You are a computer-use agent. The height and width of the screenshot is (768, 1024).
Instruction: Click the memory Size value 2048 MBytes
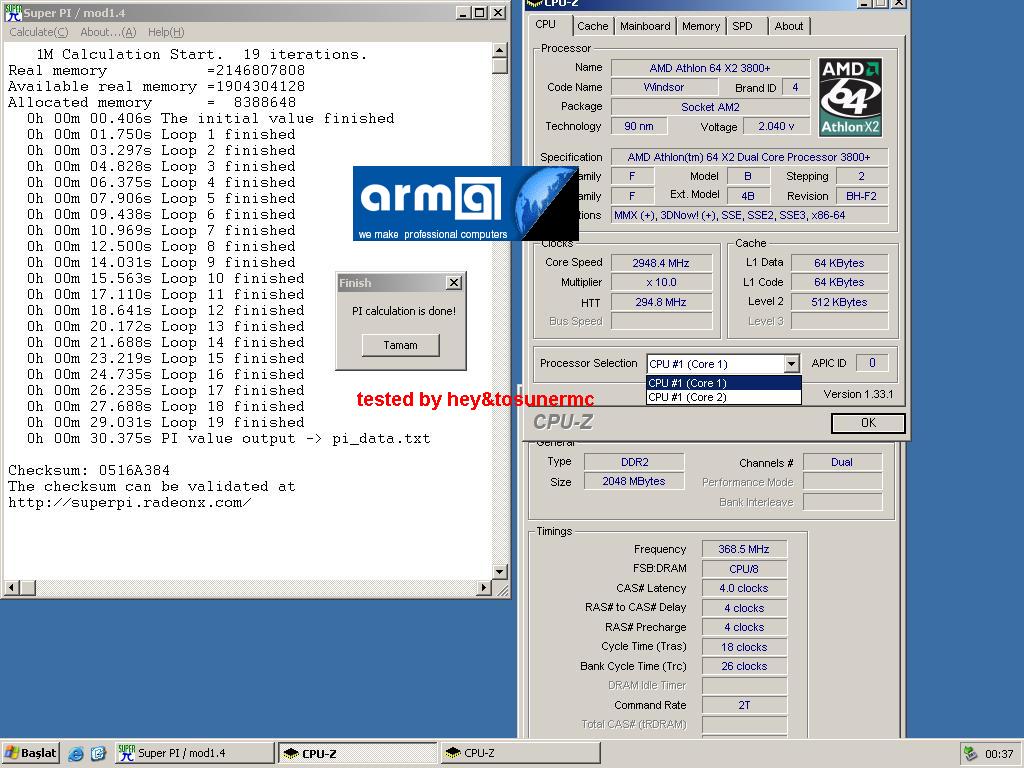click(634, 481)
